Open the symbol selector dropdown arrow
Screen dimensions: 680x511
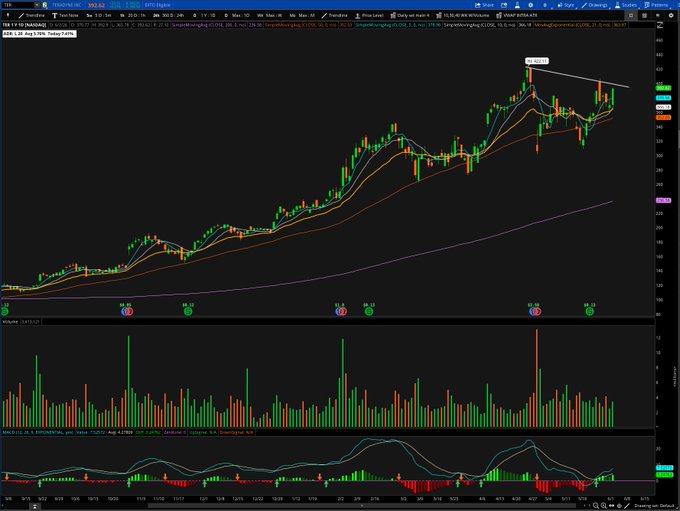tap(37, 5)
